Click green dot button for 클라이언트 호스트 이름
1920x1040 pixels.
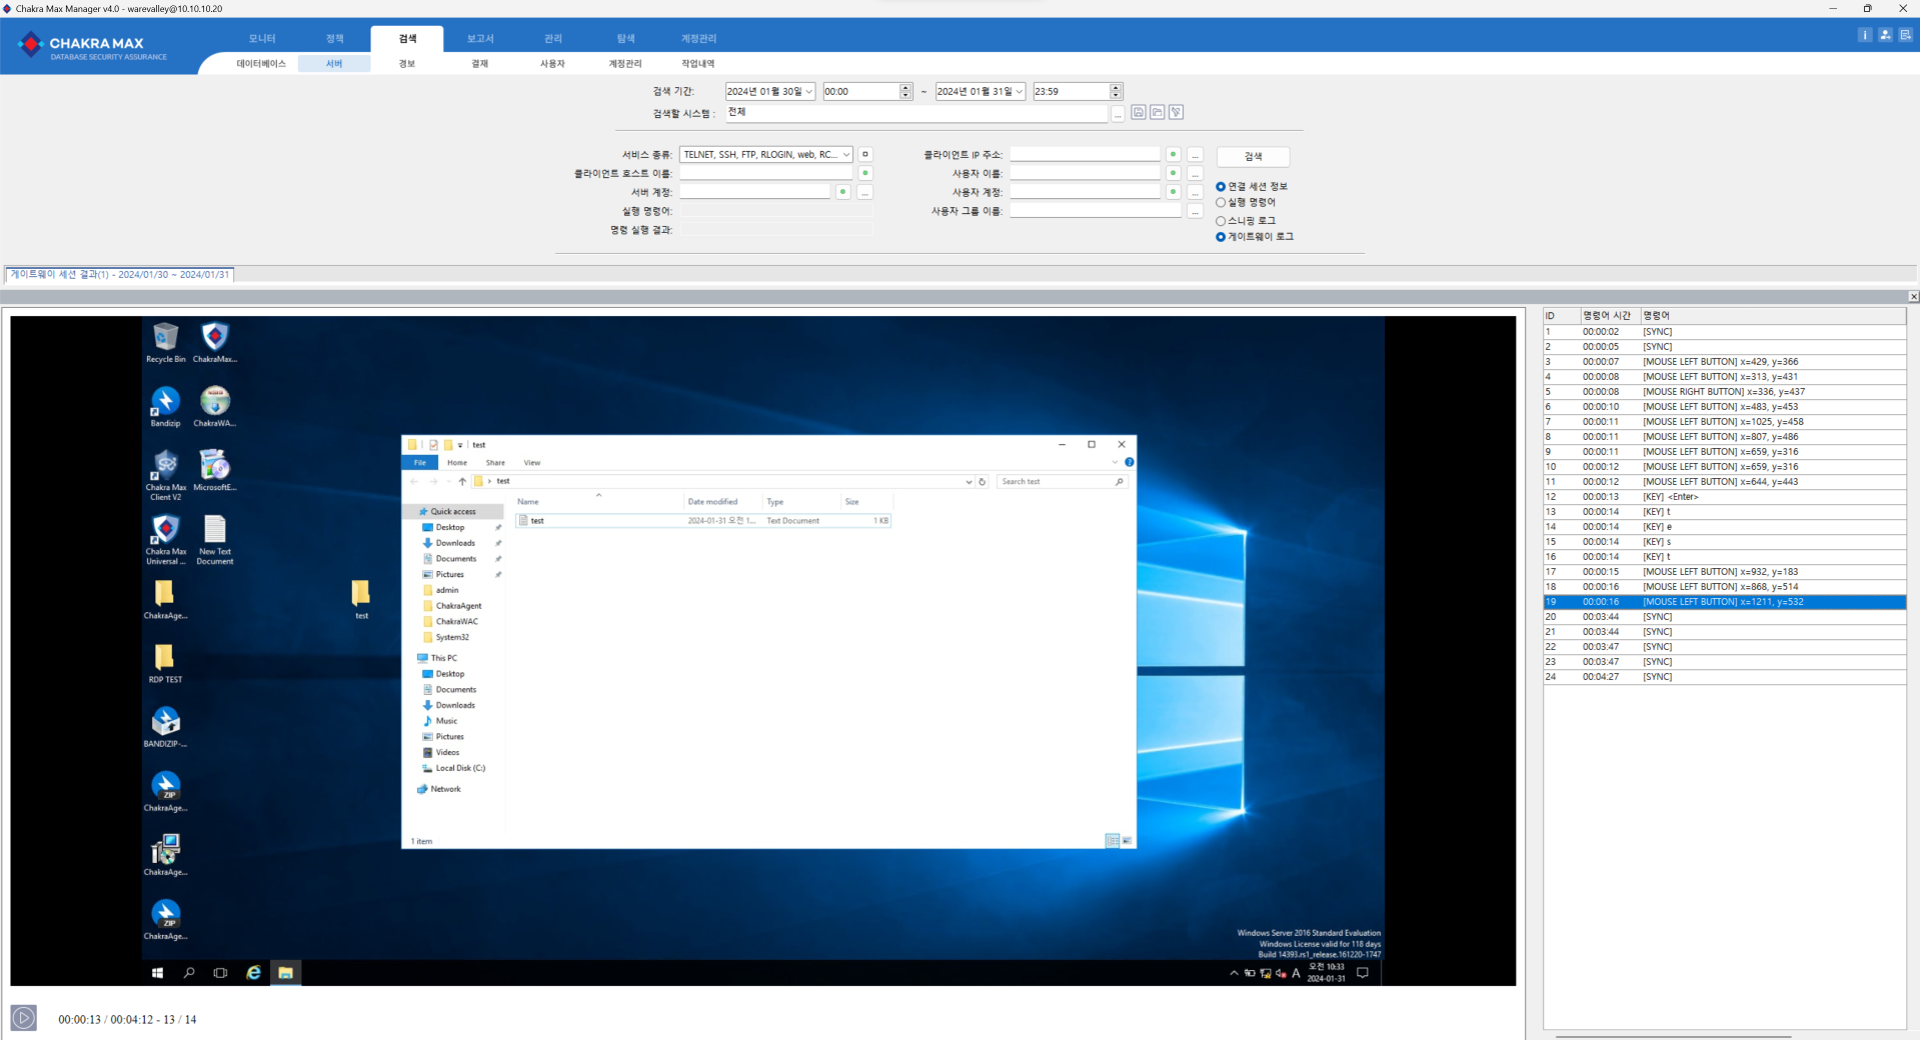pos(865,173)
